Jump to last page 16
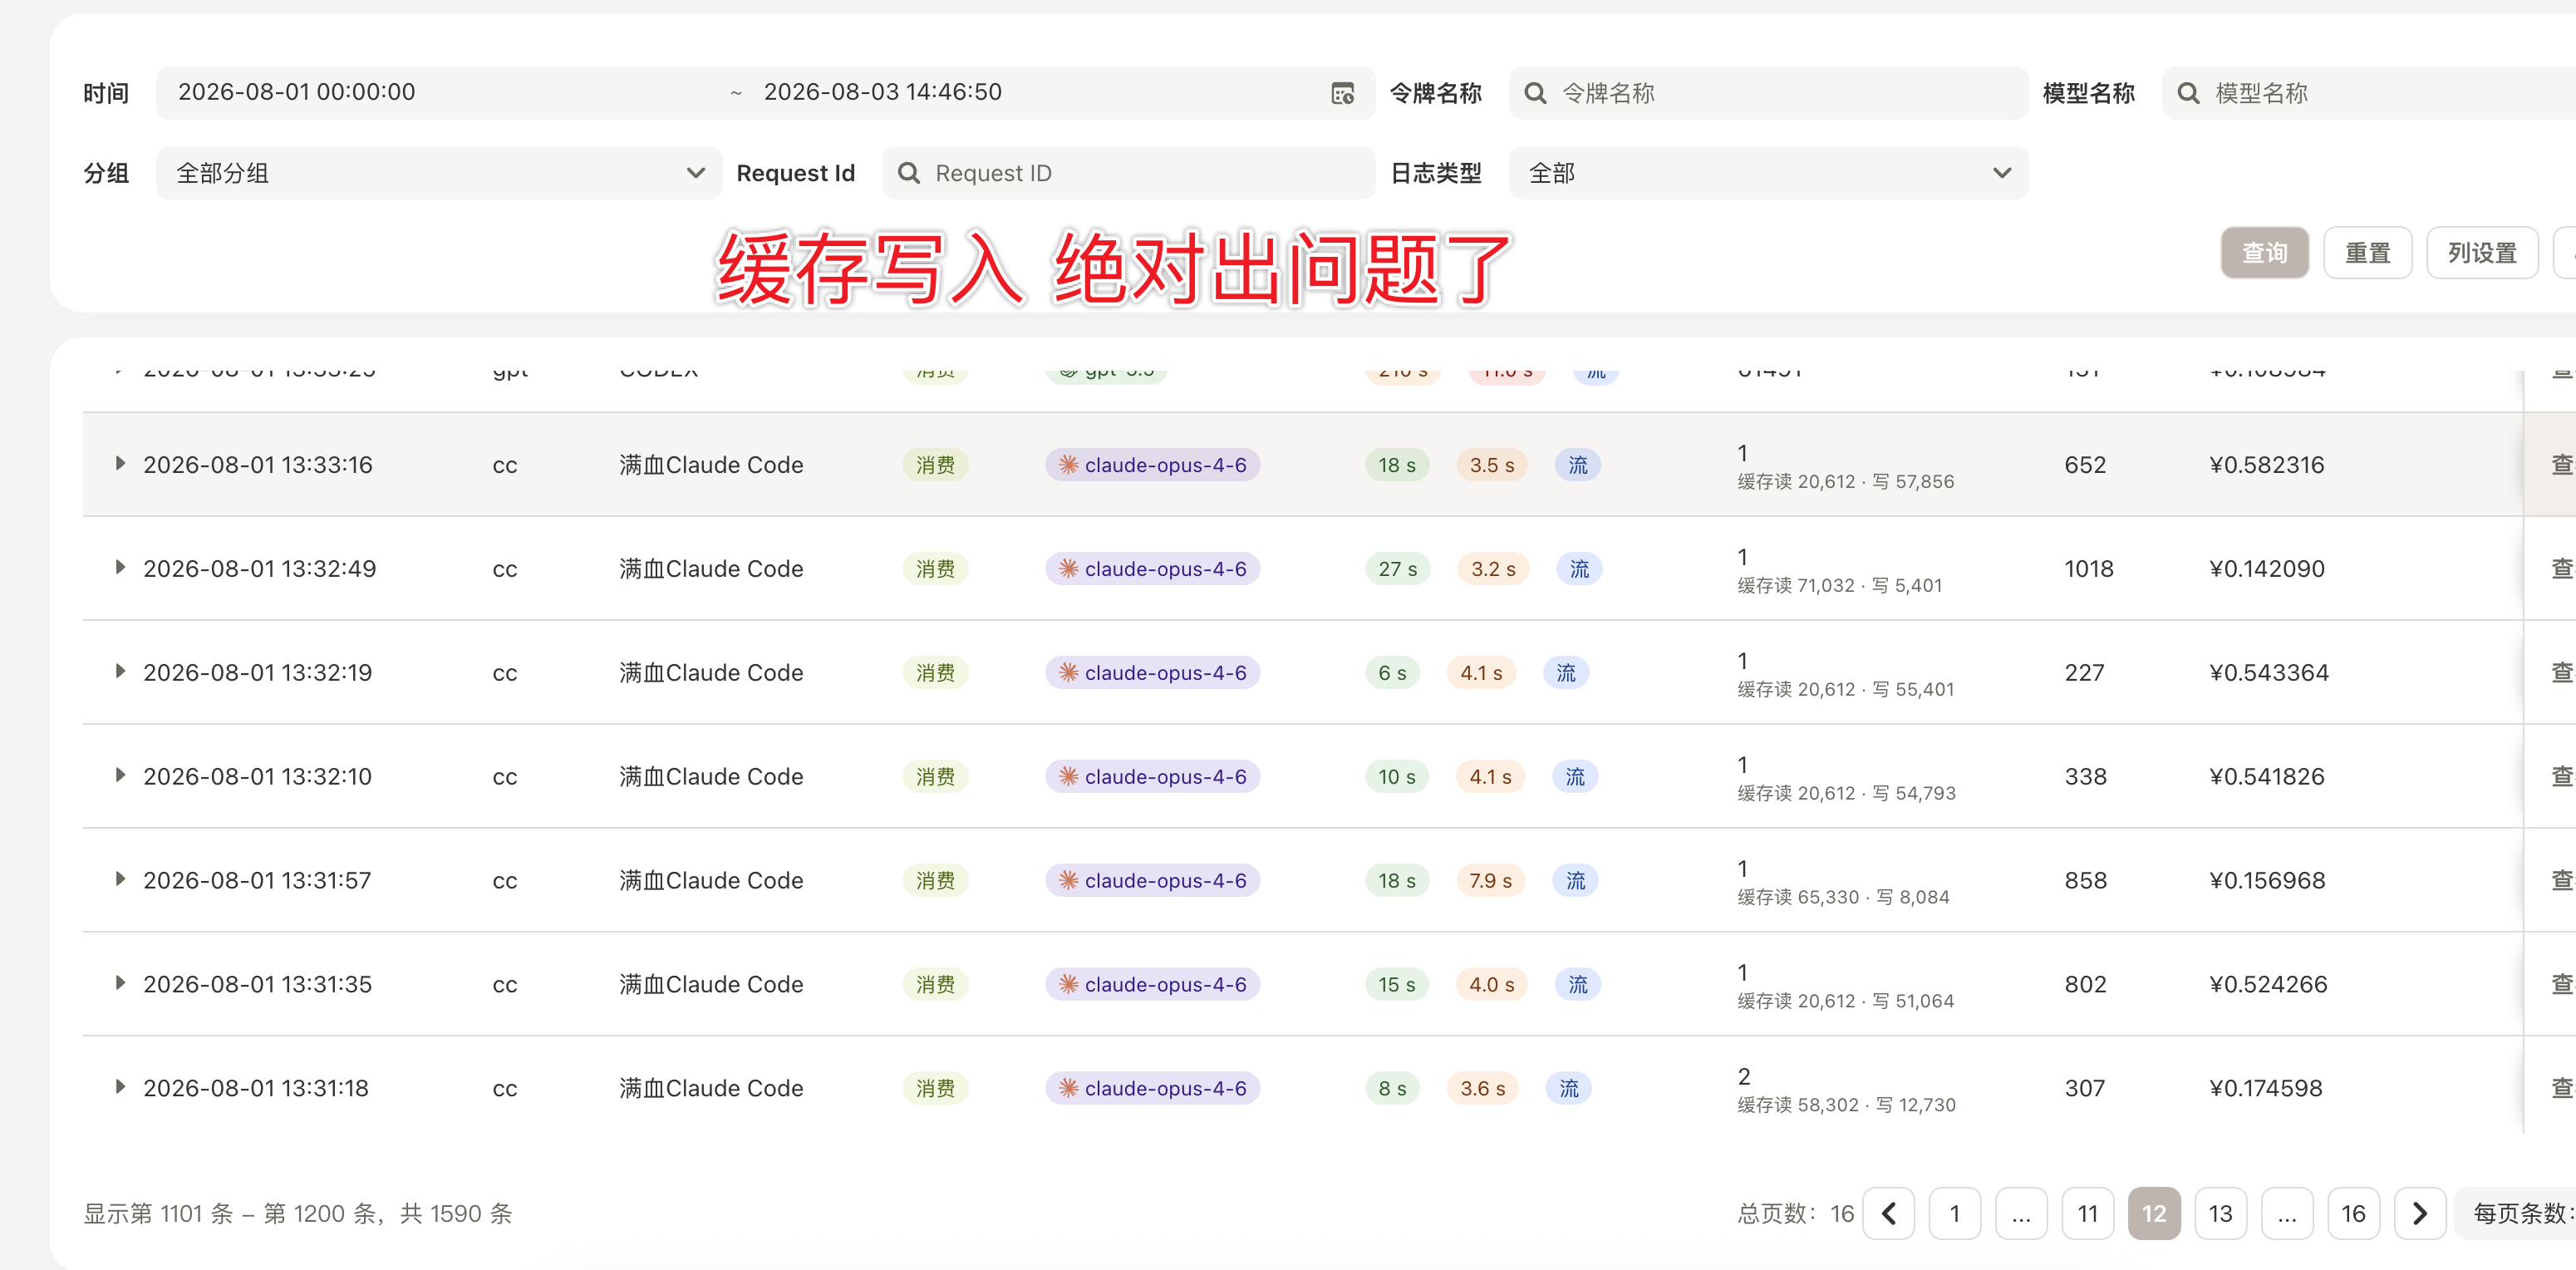This screenshot has width=2576, height=1270. [2354, 1214]
